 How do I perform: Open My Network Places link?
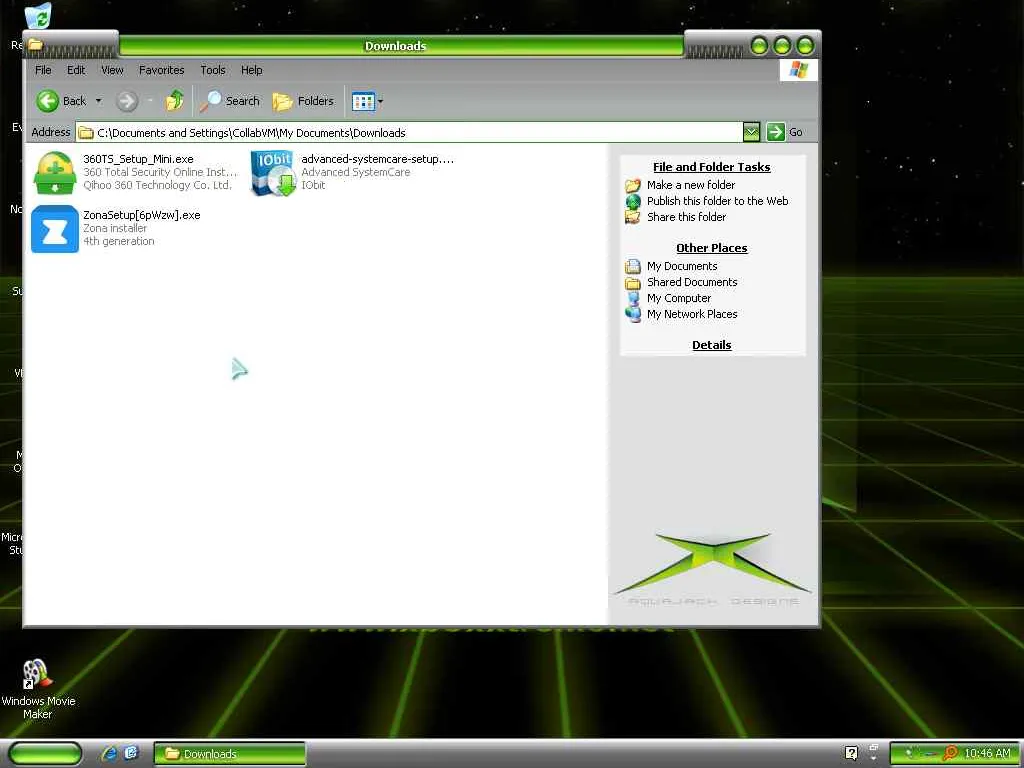(692, 314)
